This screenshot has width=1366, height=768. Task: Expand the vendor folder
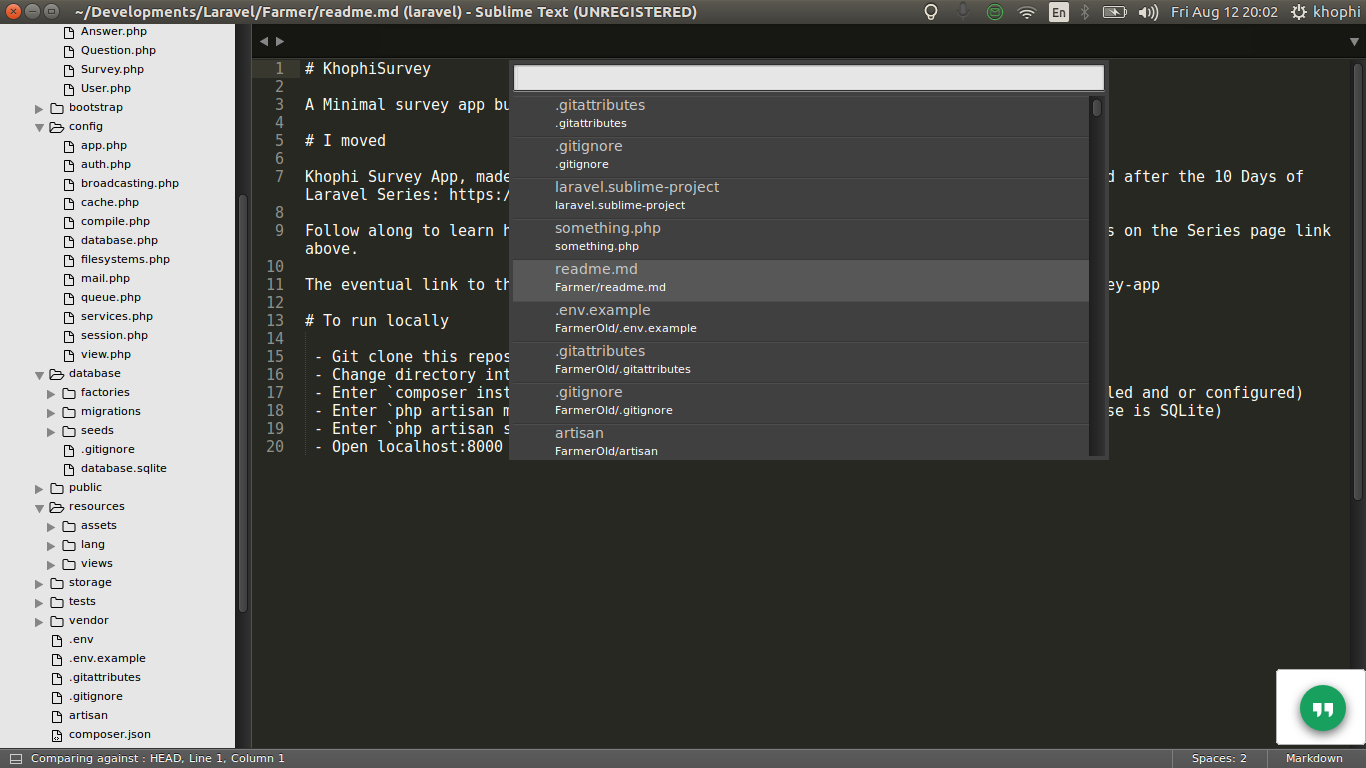(40, 621)
